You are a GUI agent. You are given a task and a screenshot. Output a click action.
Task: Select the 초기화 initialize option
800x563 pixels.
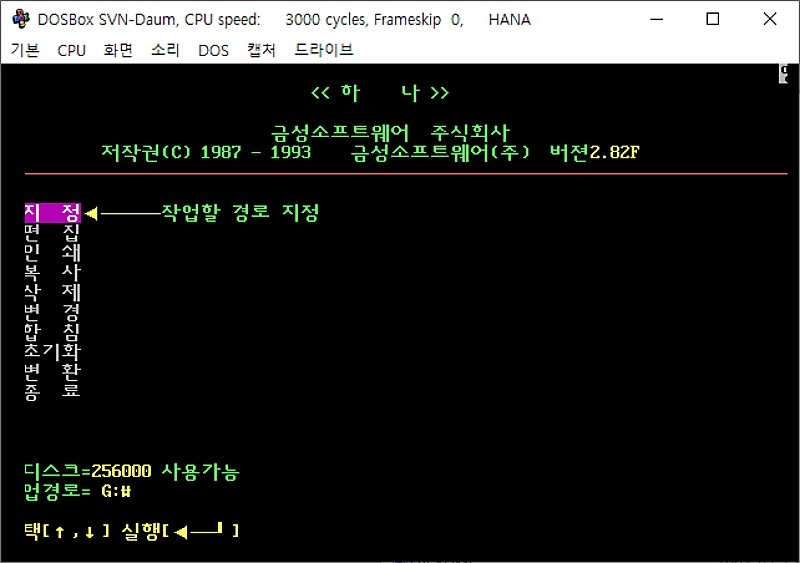[52, 351]
